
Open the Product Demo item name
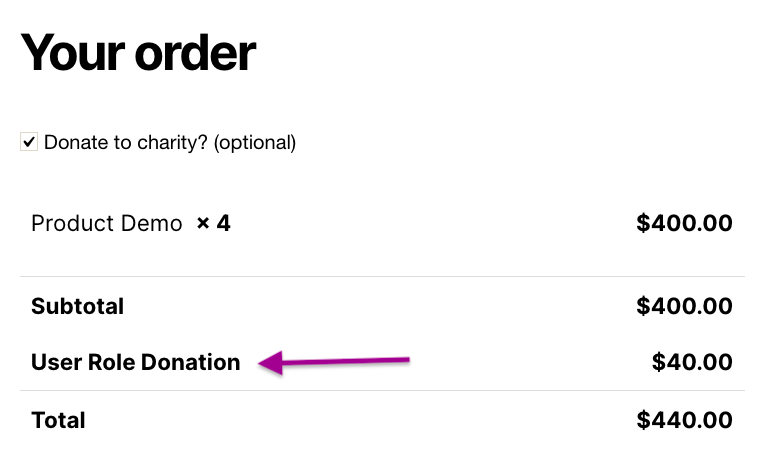click(x=107, y=223)
